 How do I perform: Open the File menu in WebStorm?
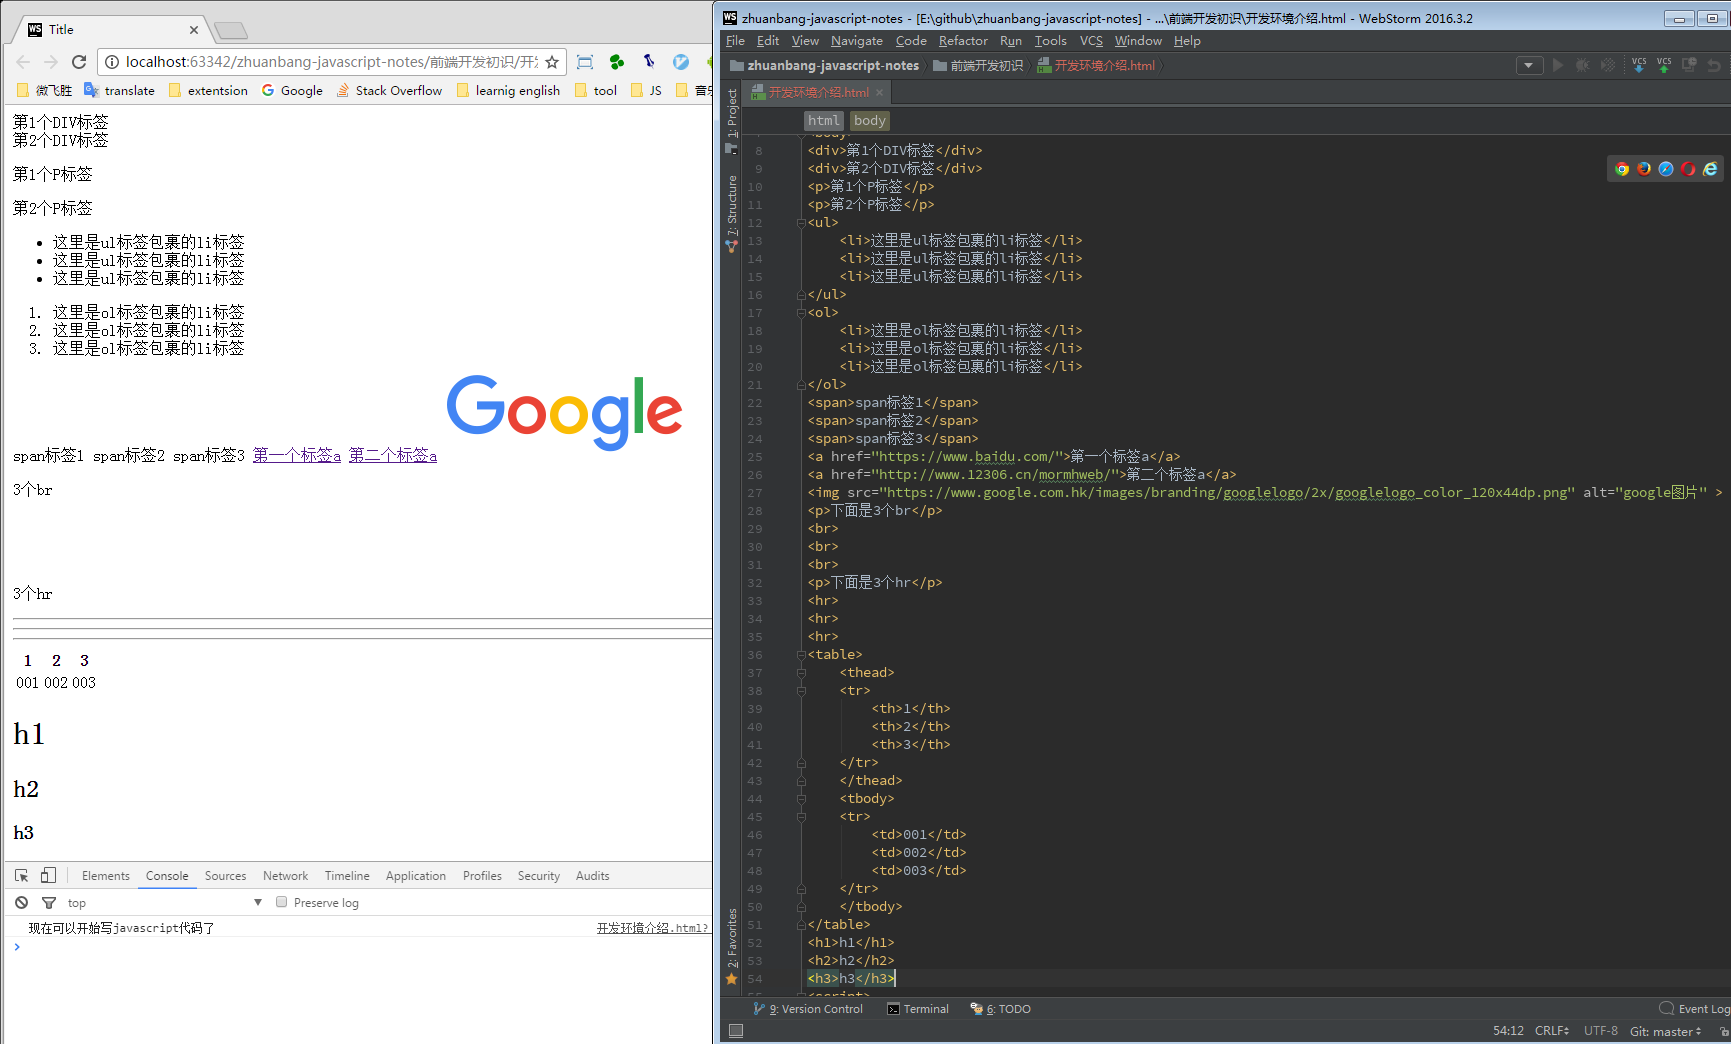coord(735,41)
